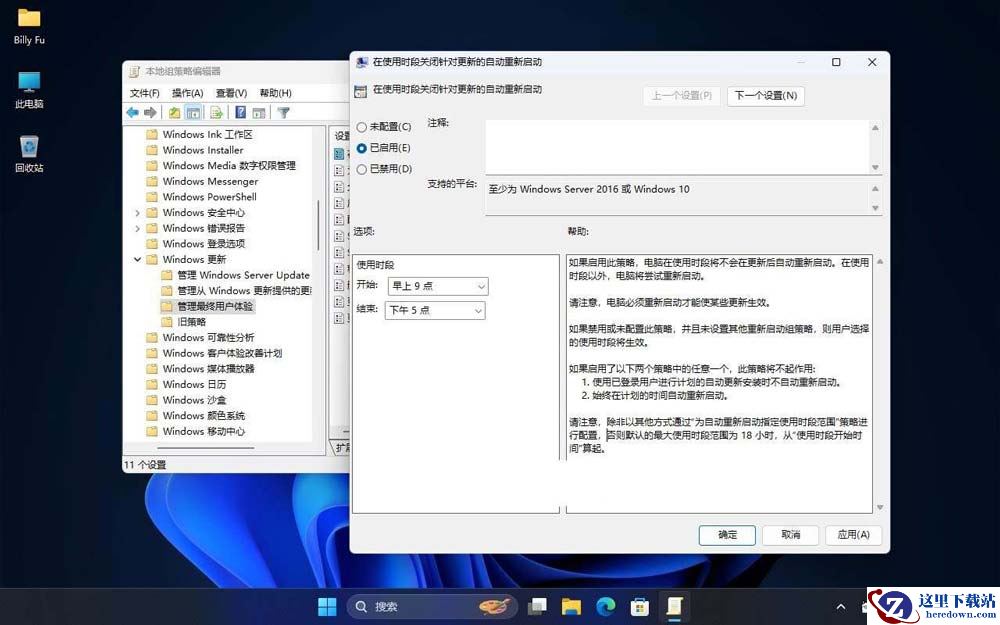
Task: Click the Group Policy scroll icon in taskbar
Action: (673, 607)
